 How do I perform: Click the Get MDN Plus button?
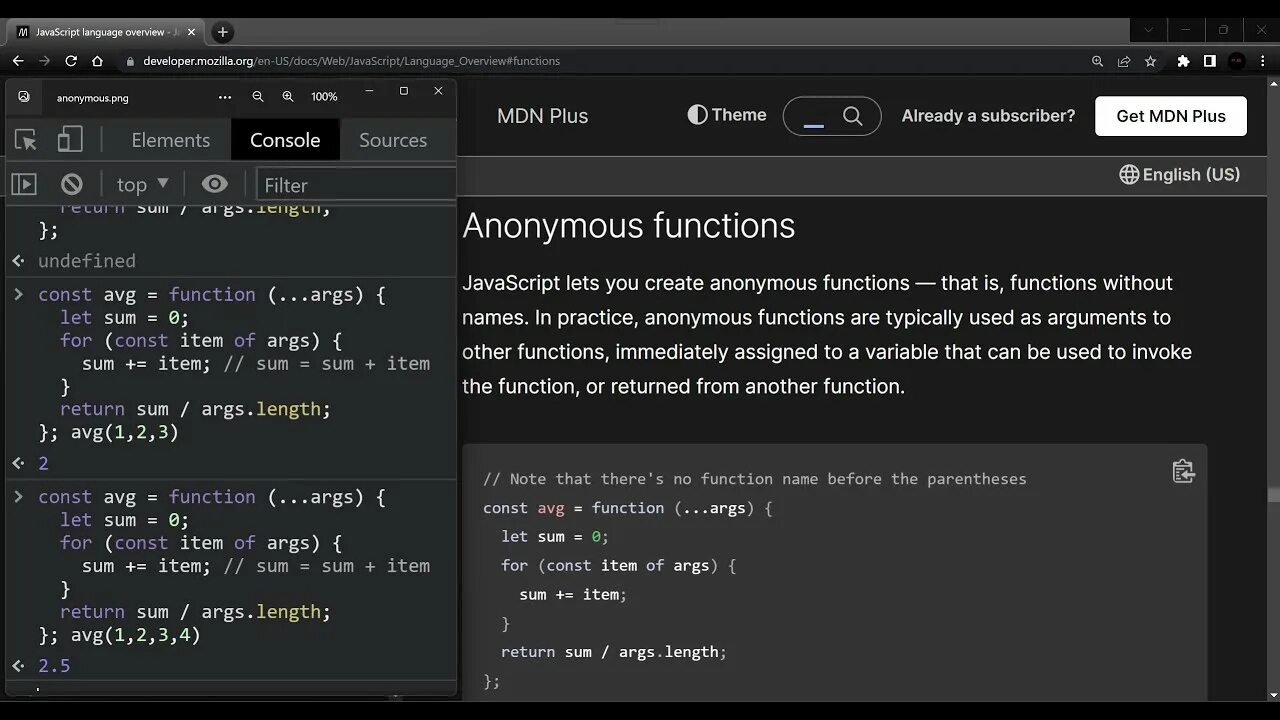click(x=1171, y=116)
